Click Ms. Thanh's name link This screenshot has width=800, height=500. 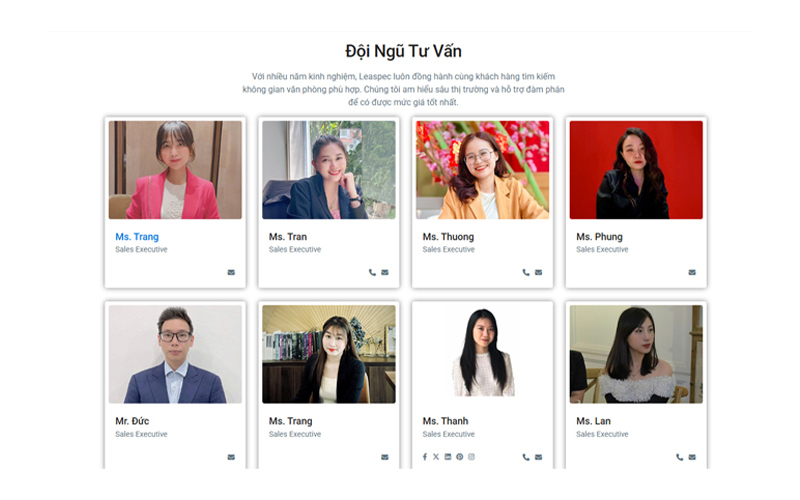(x=445, y=421)
